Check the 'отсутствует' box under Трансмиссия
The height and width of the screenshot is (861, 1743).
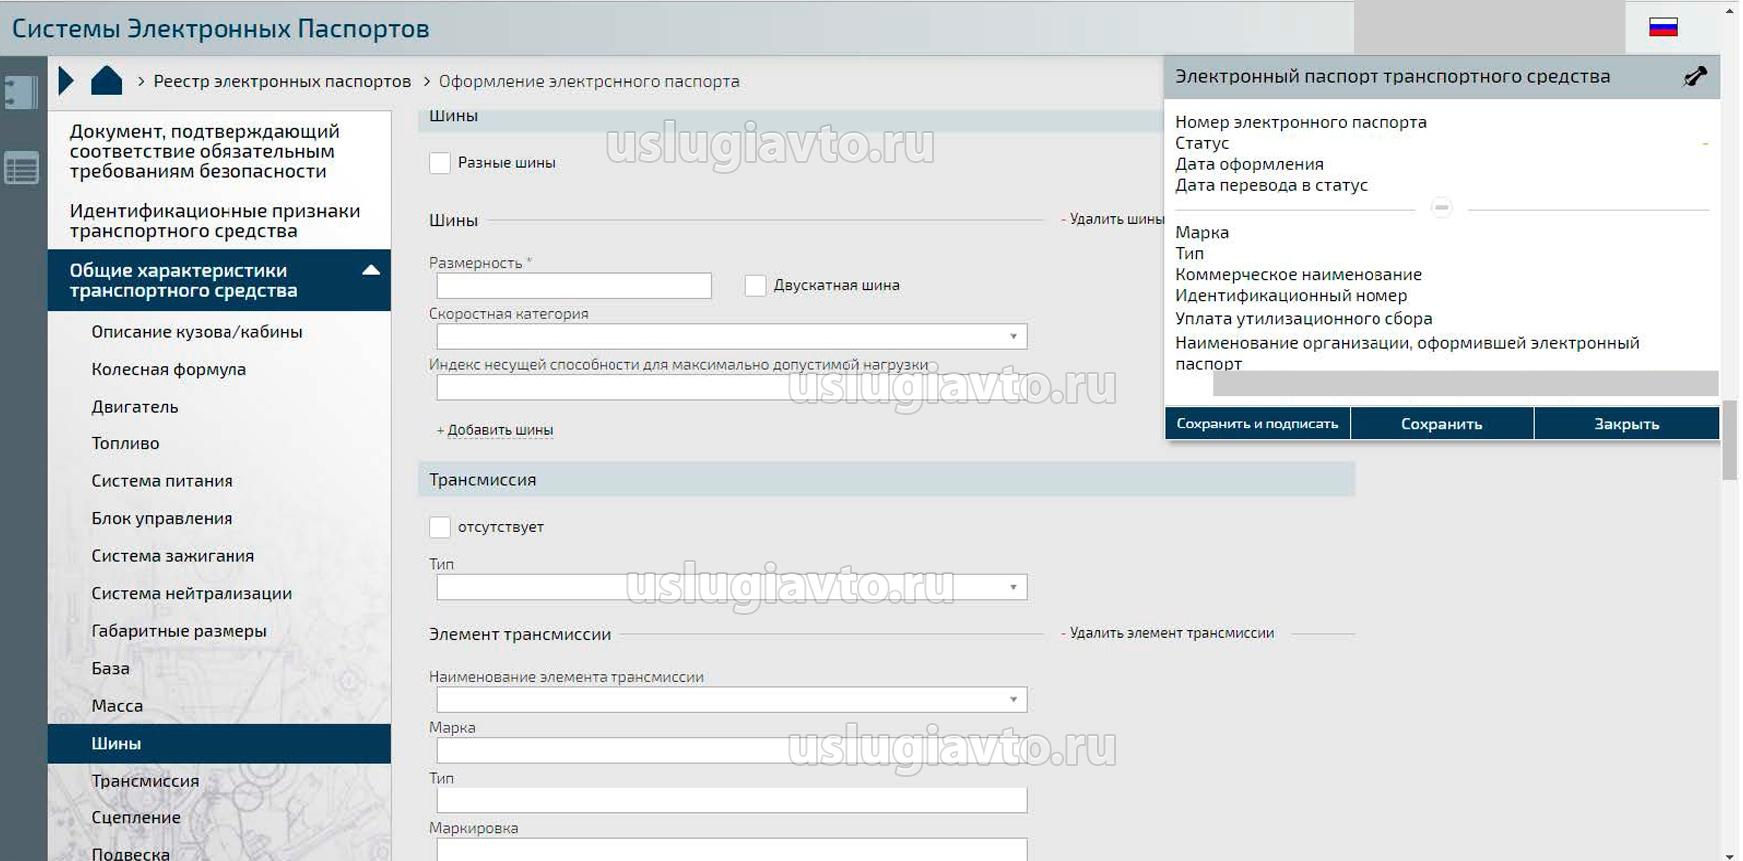click(440, 527)
